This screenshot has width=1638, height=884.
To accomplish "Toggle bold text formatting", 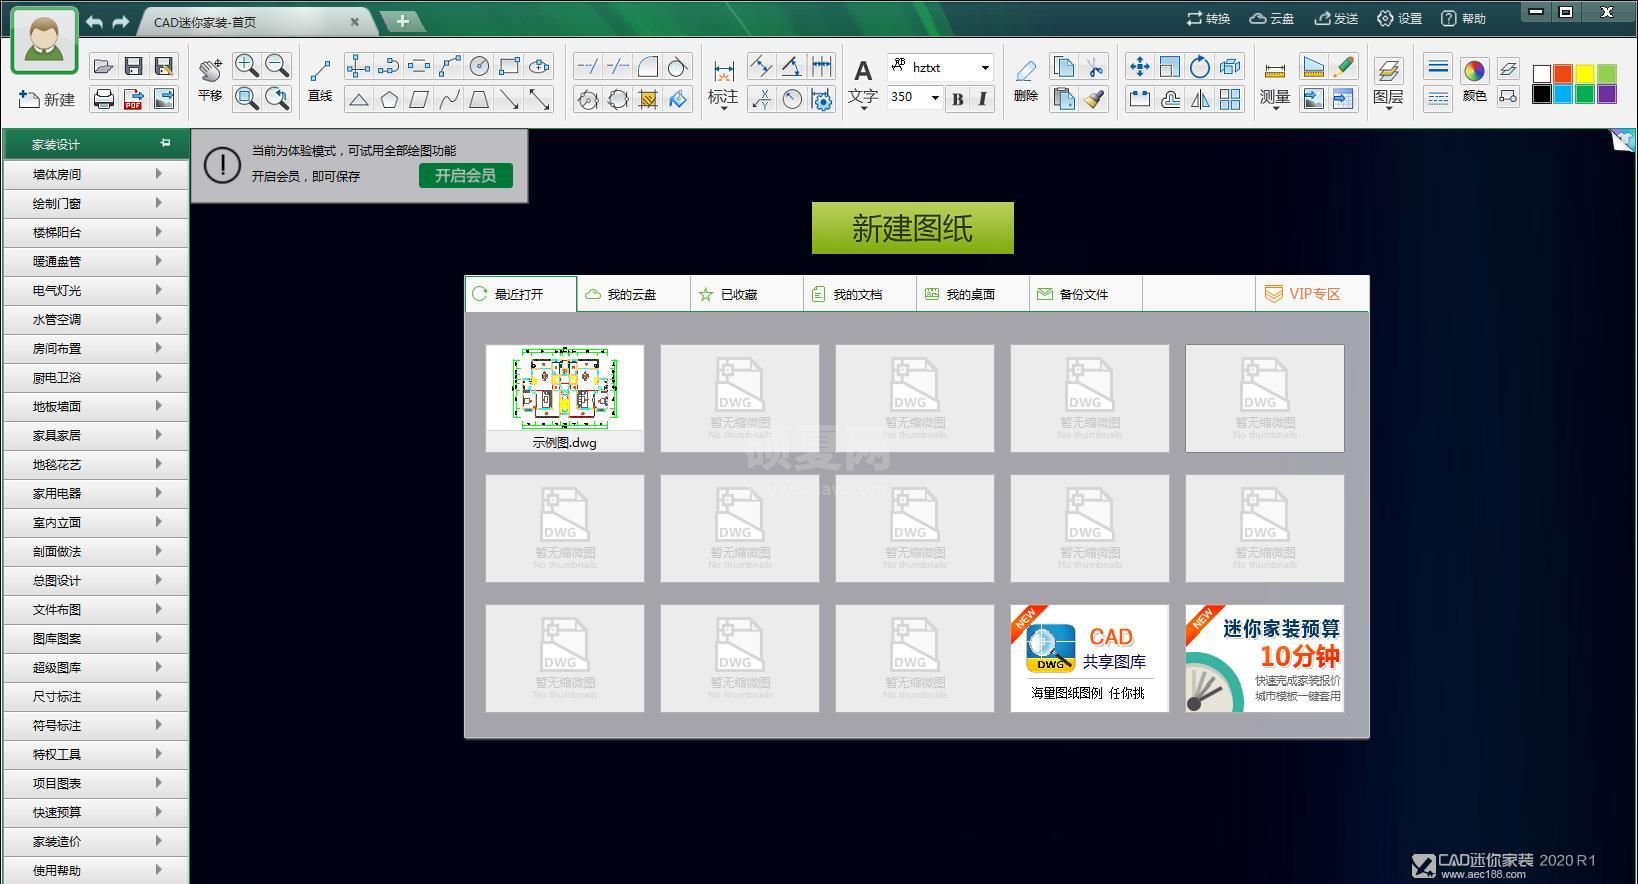I will click(x=958, y=98).
